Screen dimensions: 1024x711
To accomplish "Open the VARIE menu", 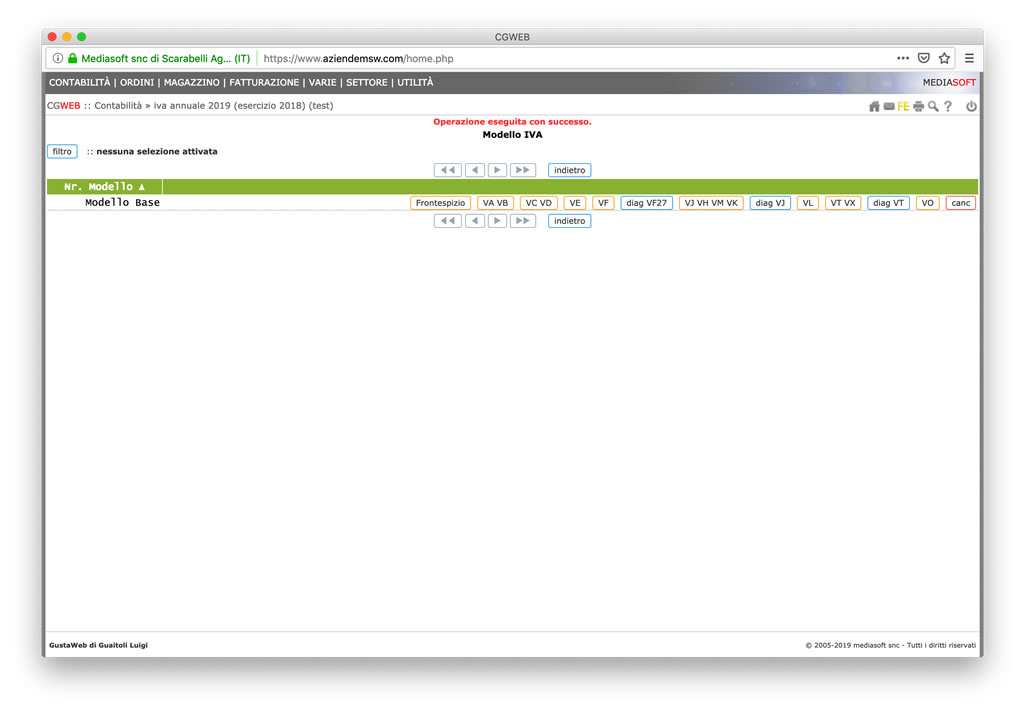I will [323, 82].
